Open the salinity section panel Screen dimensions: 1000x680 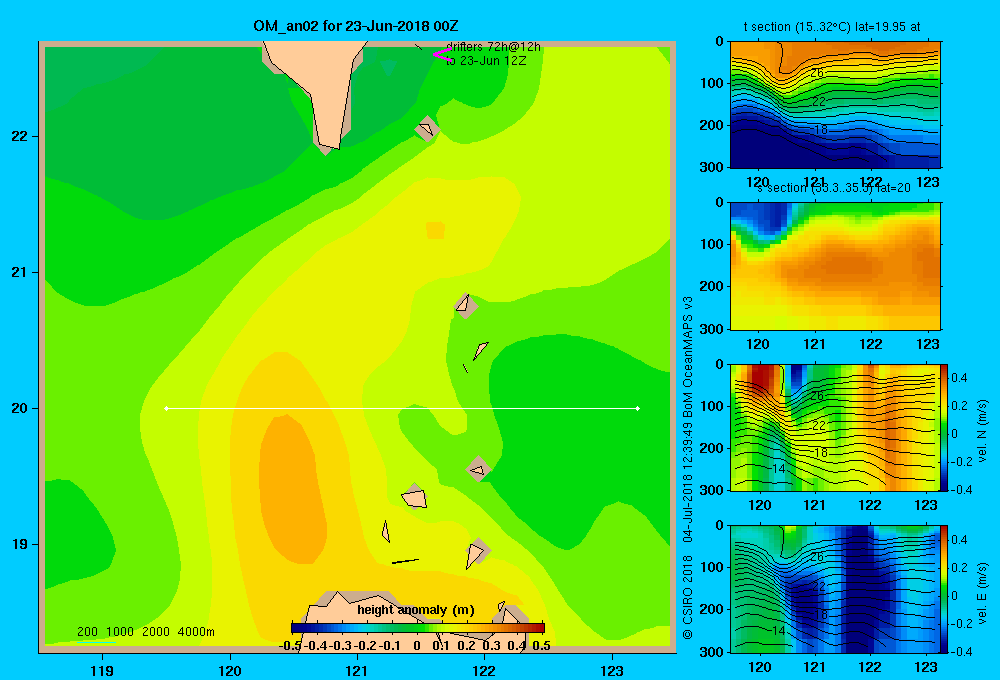point(835,265)
